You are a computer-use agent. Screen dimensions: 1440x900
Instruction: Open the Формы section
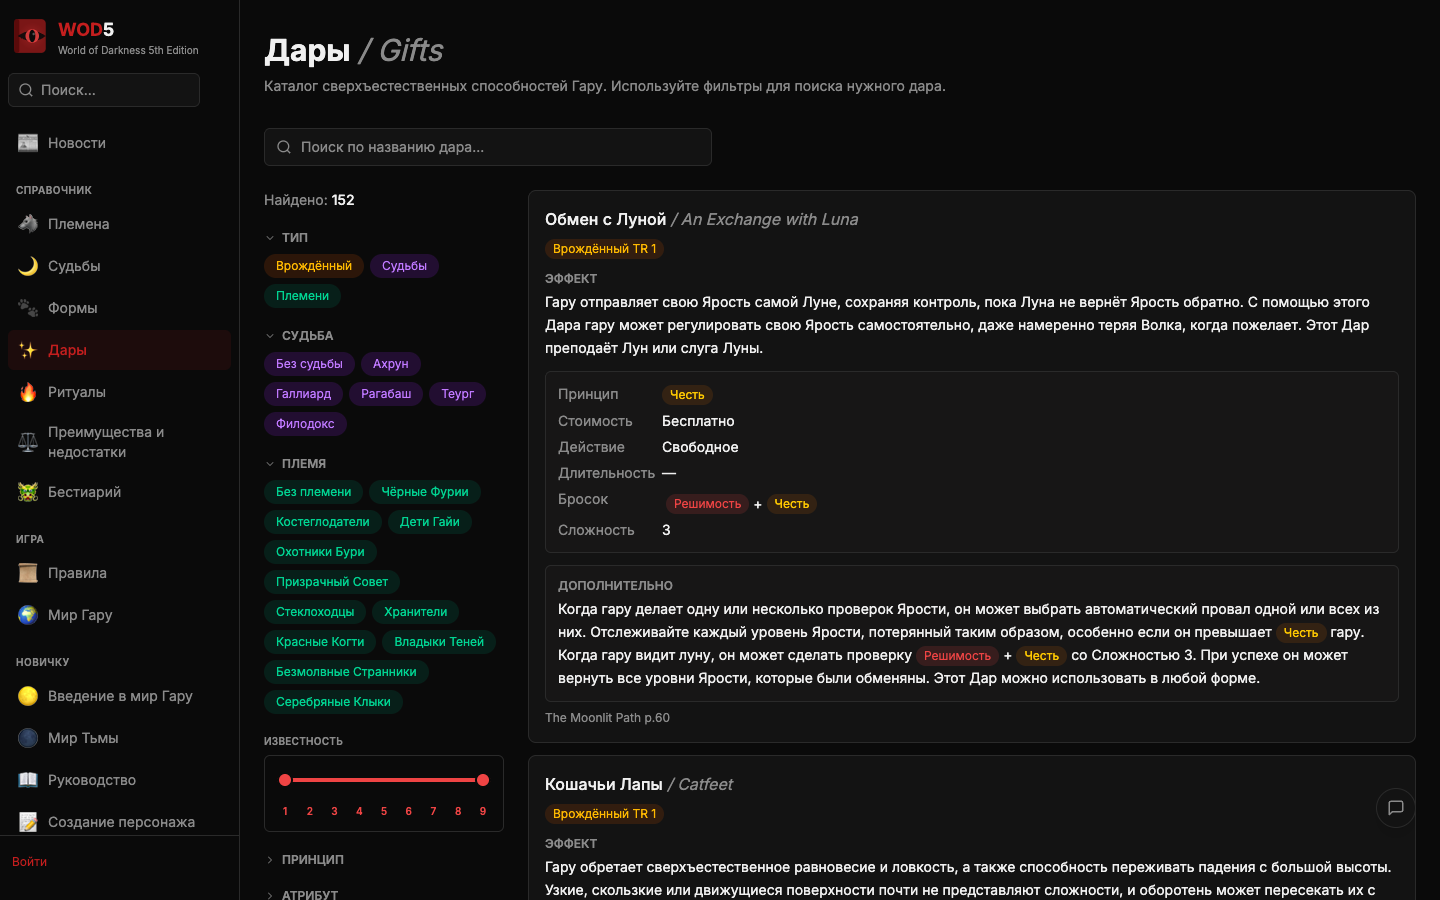coord(120,308)
